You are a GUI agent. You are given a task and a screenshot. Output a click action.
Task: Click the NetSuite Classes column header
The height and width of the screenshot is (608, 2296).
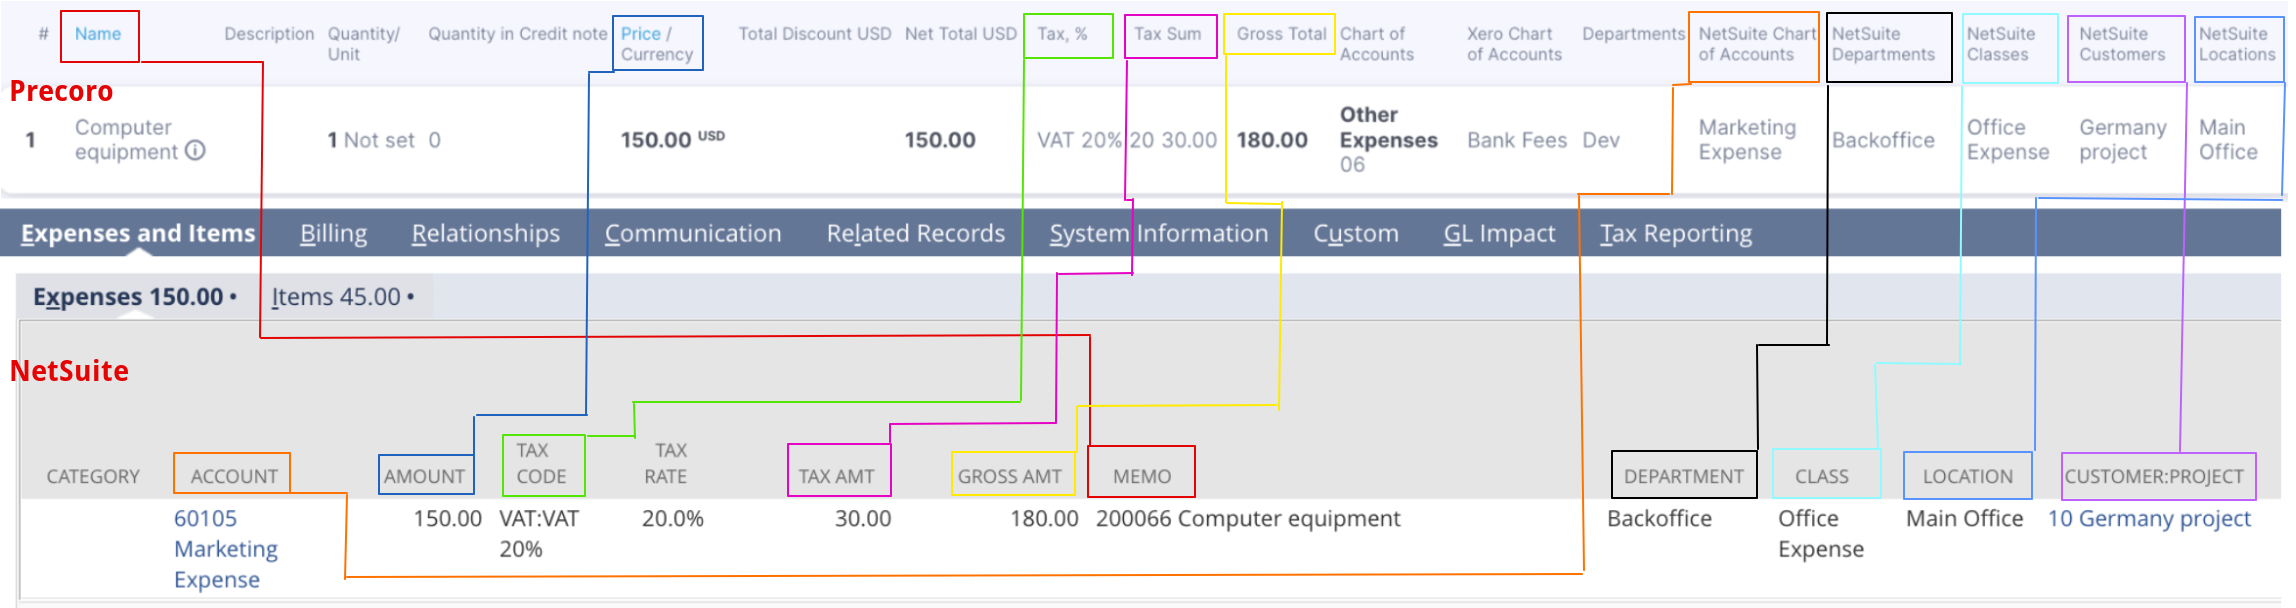pyautogui.click(x=2001, y=44)
